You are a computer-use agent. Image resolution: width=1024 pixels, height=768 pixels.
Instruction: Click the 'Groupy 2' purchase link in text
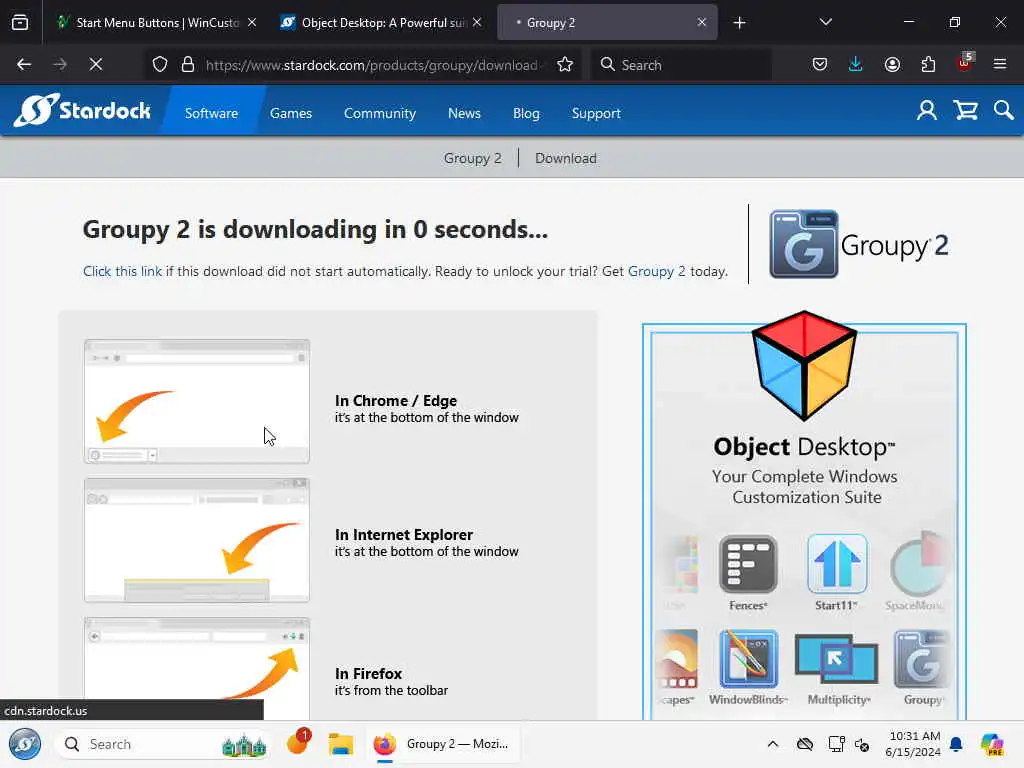(656, 271)
